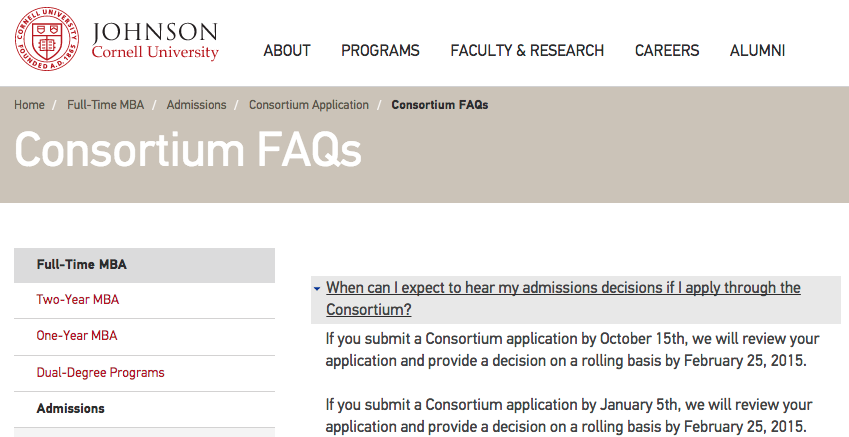
Task: Go to Dual-Degree Programs sidebar link
Action: tap(100, 373)
